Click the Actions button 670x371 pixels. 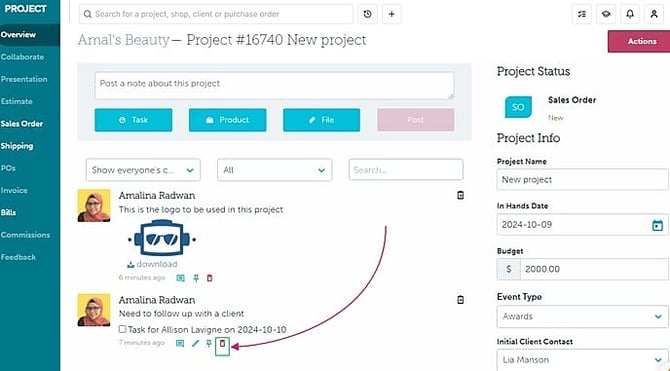click(639, 41)
